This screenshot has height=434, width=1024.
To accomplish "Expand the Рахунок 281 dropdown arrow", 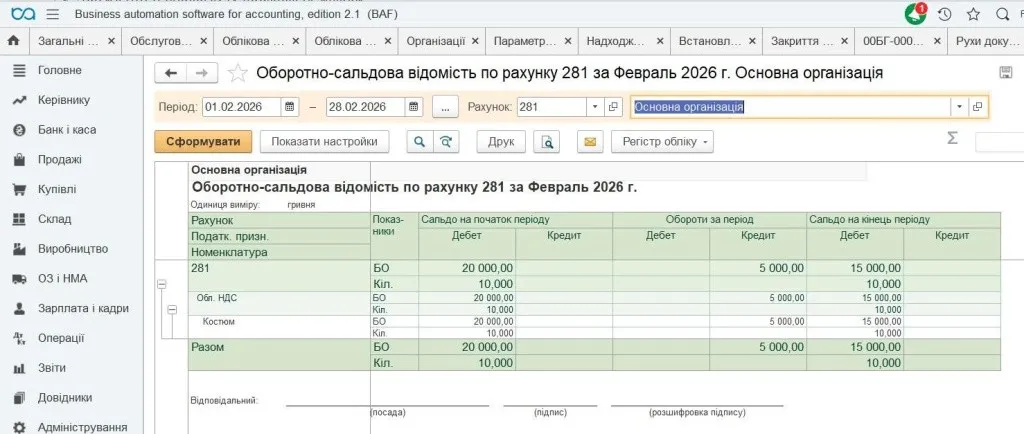I will [595, 107].
